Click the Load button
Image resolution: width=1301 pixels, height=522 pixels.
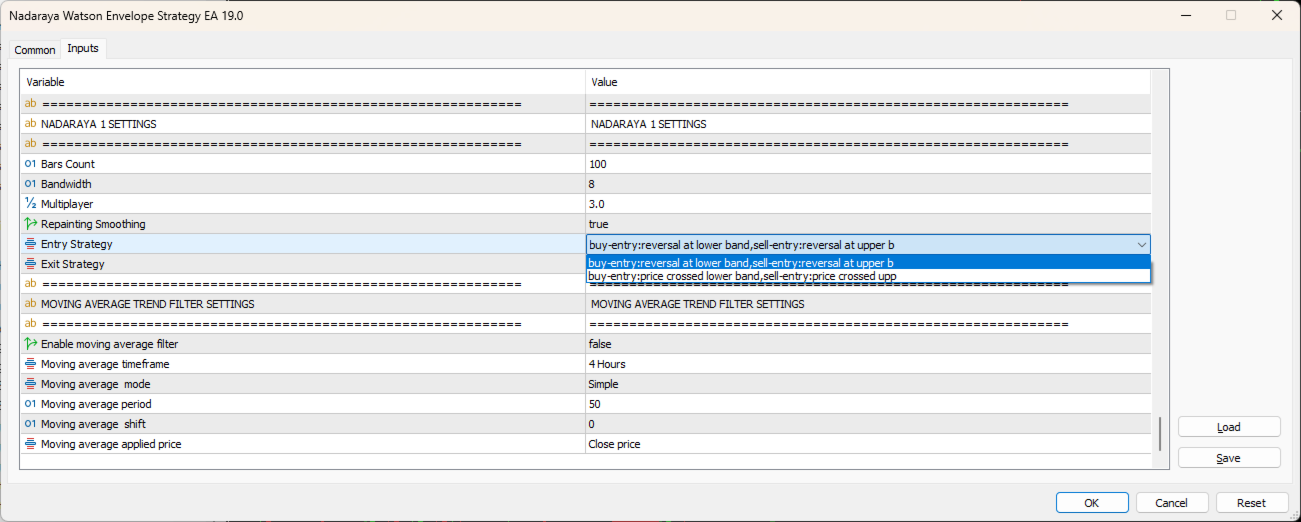point(1229,427)
